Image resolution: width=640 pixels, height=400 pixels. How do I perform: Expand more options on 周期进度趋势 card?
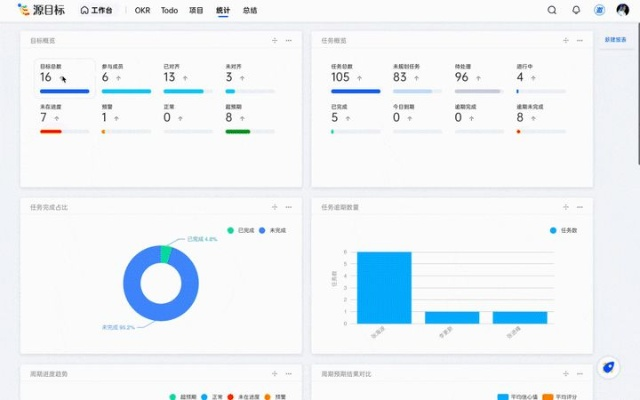tap(289, 374)
